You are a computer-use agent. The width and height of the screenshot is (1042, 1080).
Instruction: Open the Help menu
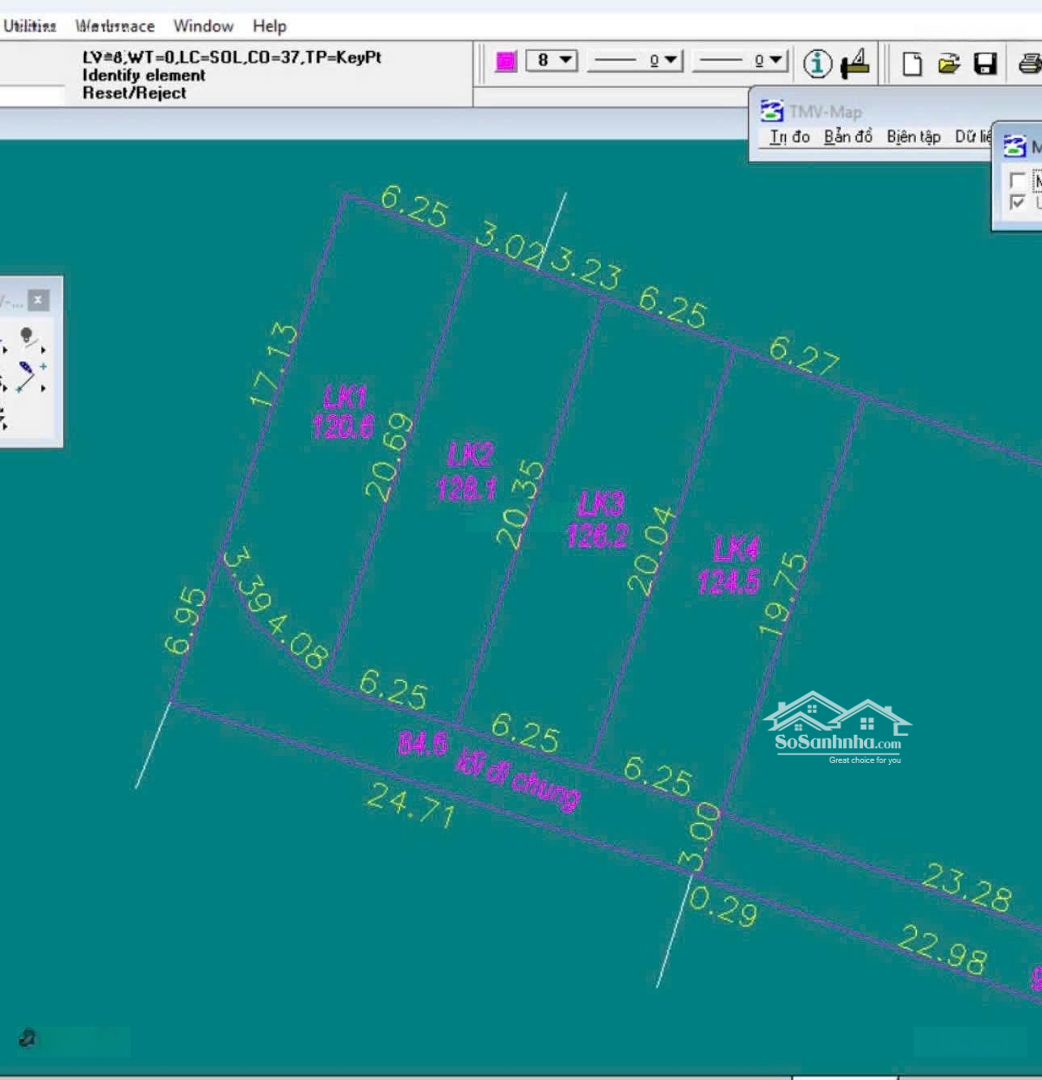point(269,26)
